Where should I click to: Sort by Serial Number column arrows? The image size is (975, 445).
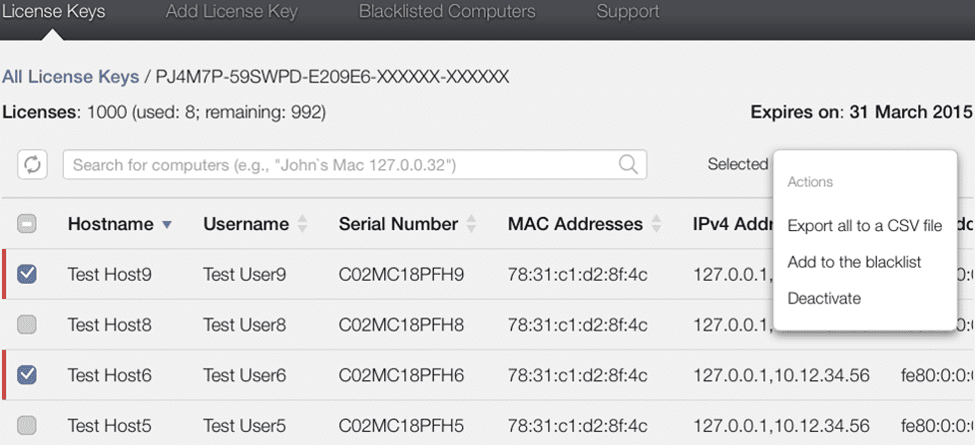pos(471,224)
